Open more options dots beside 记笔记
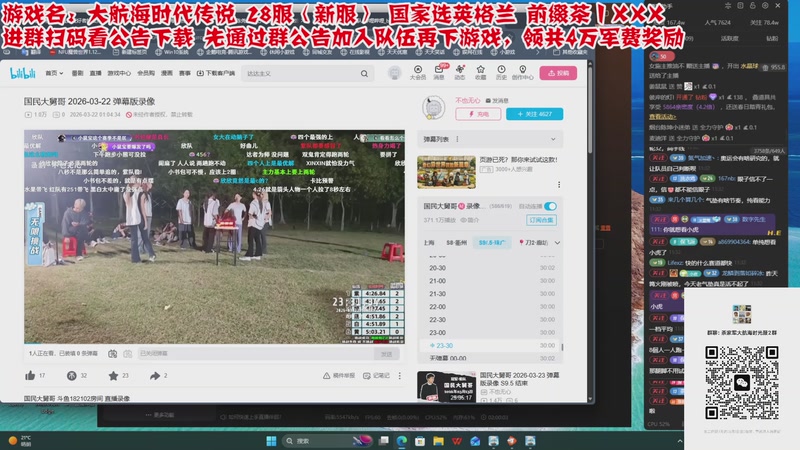Screen dimensions: 800x450 (x=399, y=376)
